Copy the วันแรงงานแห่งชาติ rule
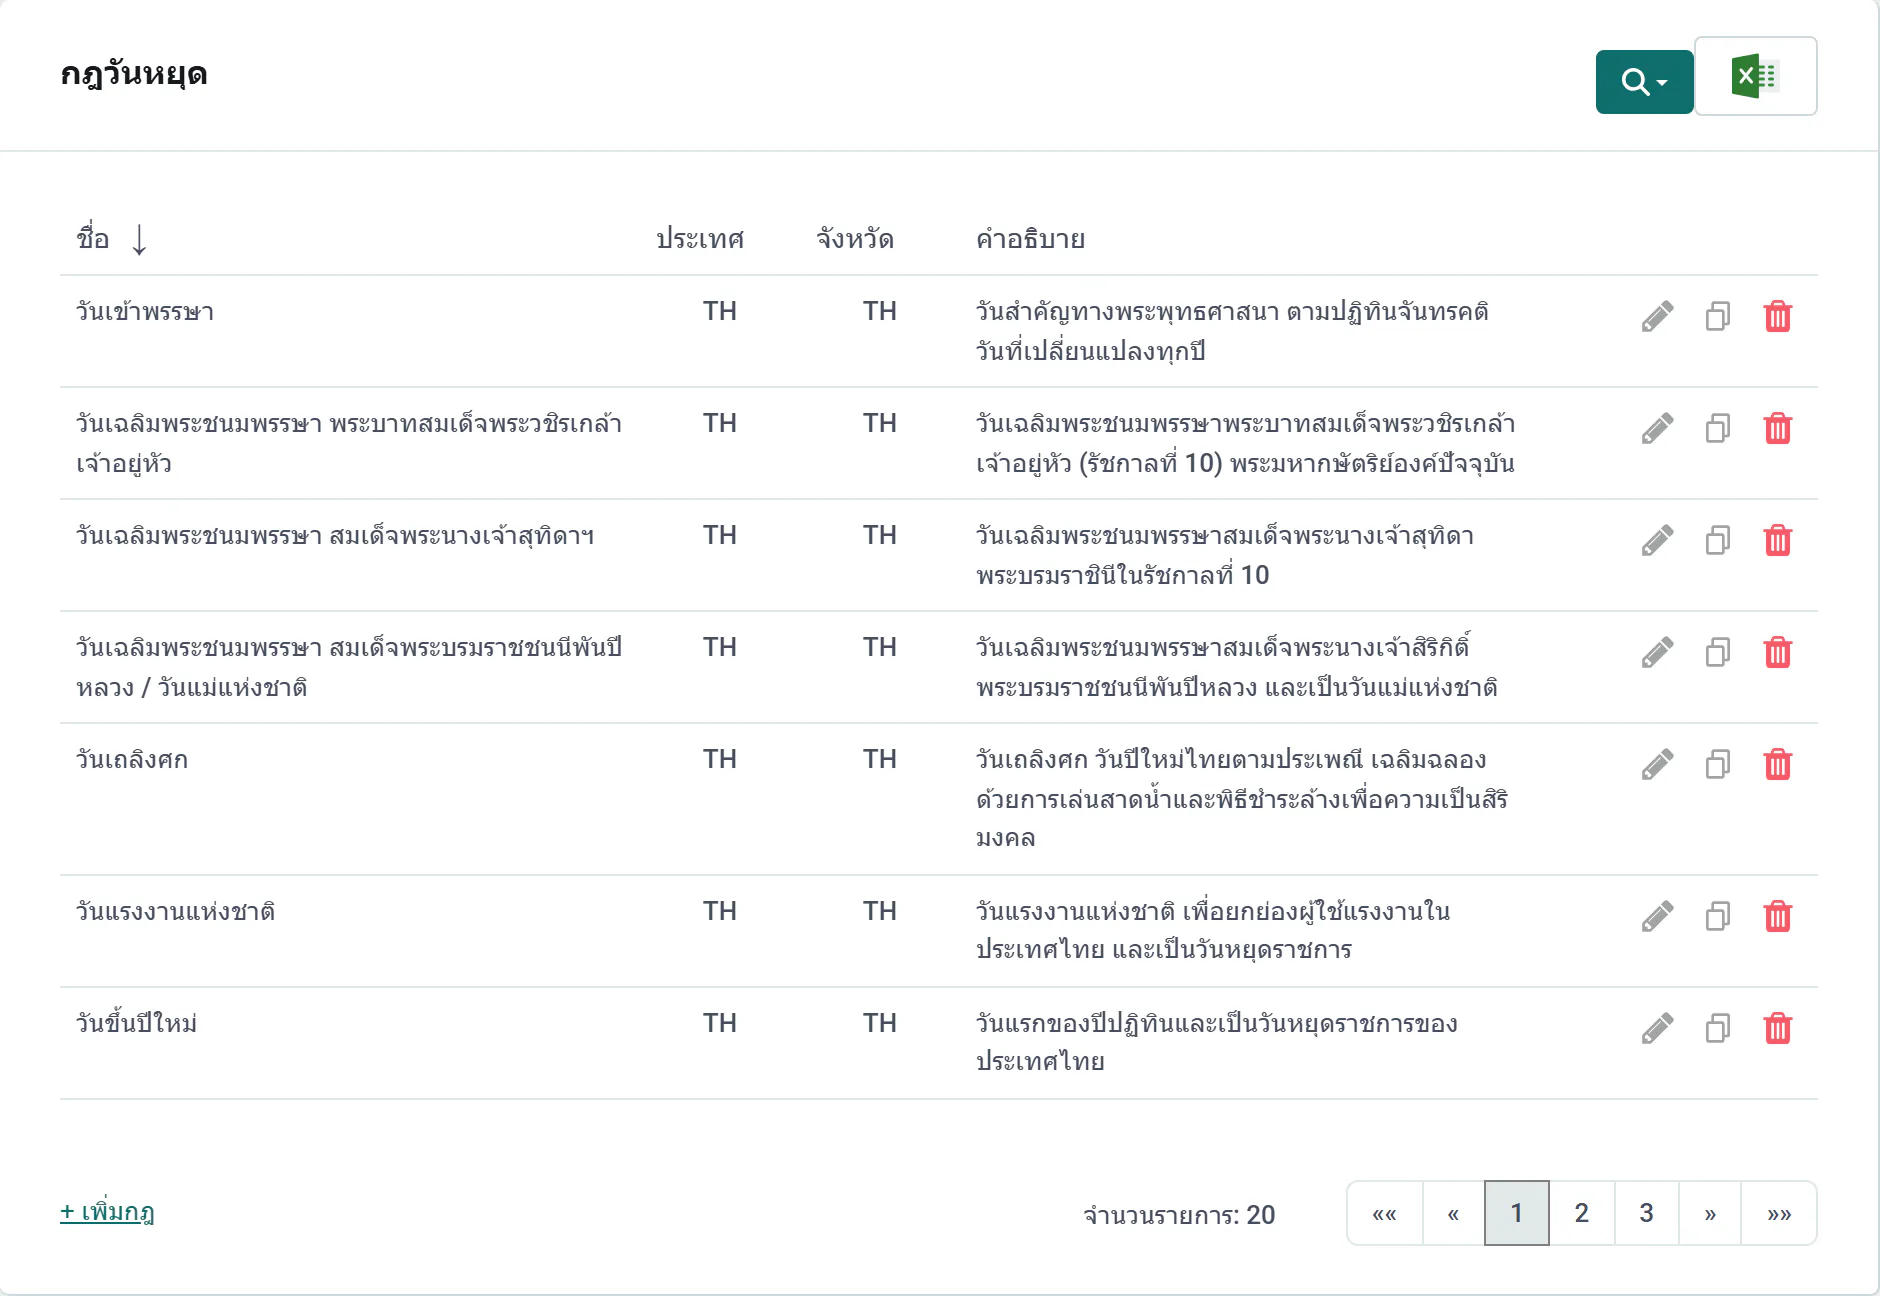The image size is (1880, 1296). point(1718,916)
